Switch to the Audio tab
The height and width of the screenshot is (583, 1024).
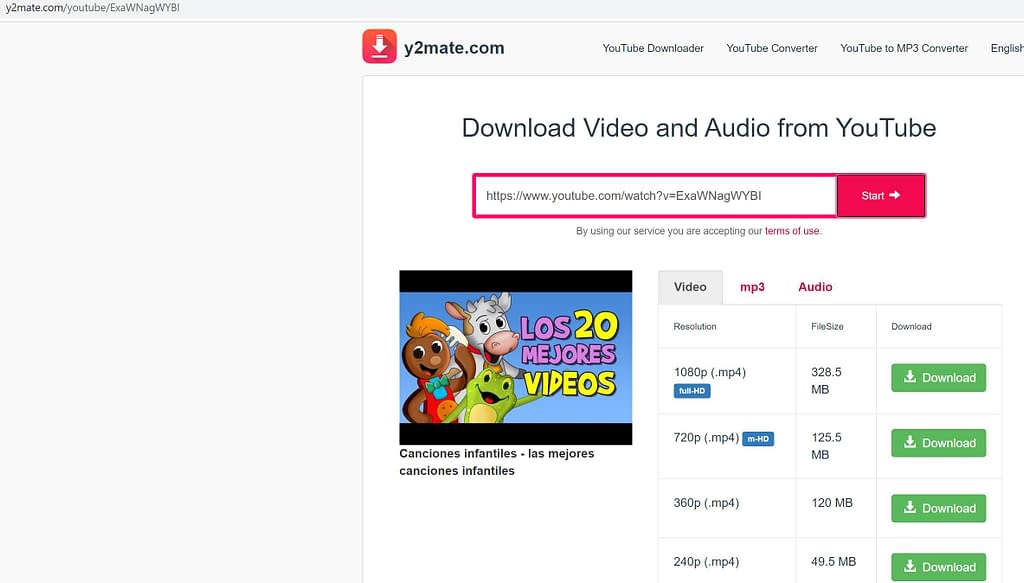pyautogui.click(x=815, y=287)
